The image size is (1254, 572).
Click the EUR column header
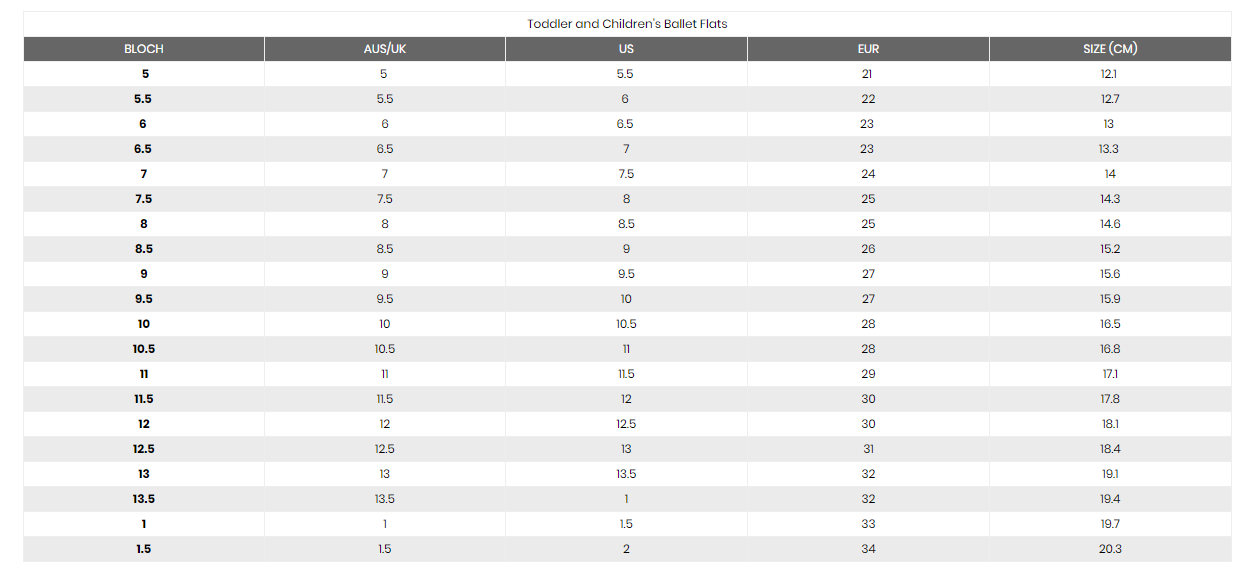[868, 49]
